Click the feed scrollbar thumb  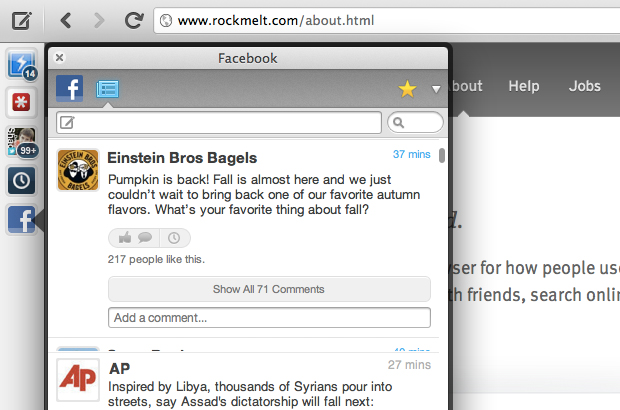(x=442, y=155)
